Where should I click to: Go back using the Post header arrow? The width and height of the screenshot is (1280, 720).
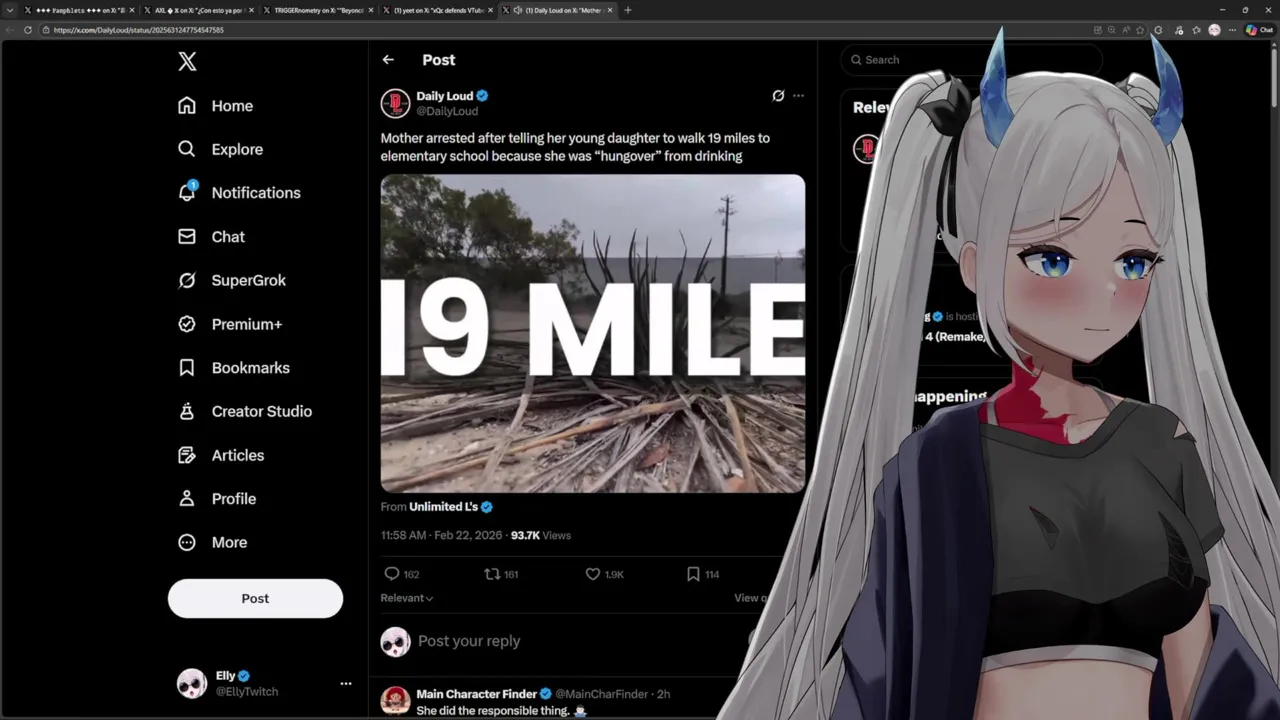[x=388, y=60]
